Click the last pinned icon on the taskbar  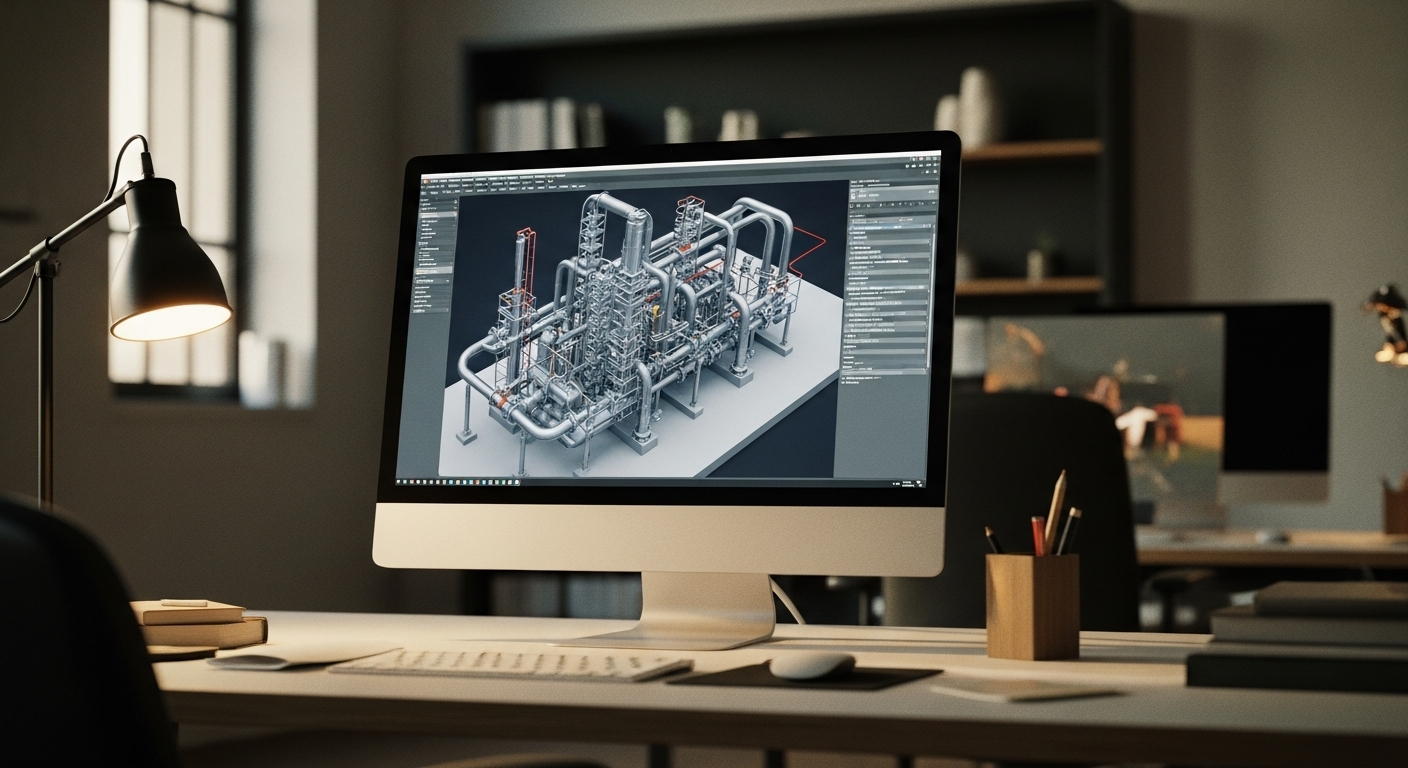pos(515,483)
